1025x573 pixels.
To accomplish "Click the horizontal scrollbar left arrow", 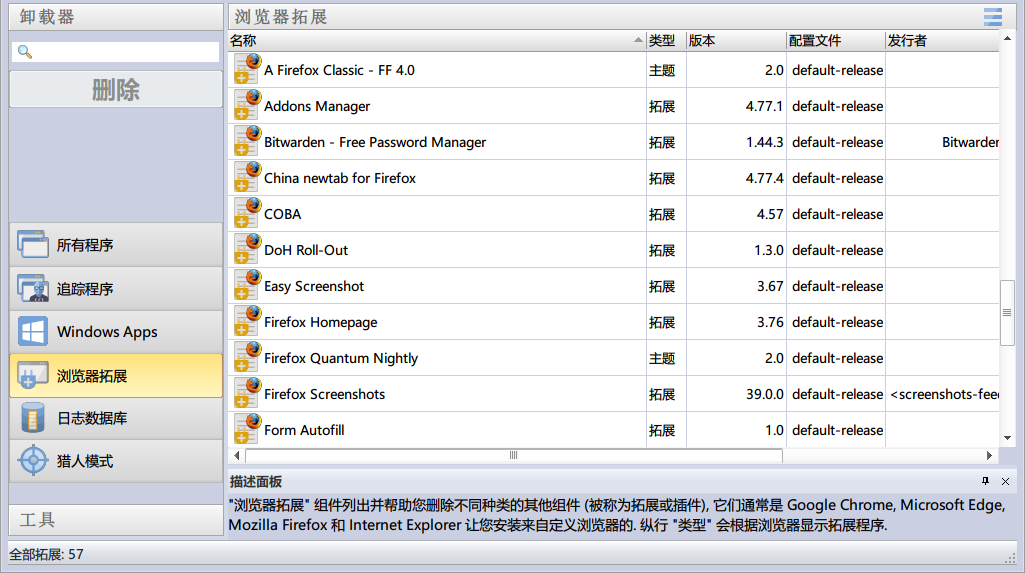I will pos(237,455).
